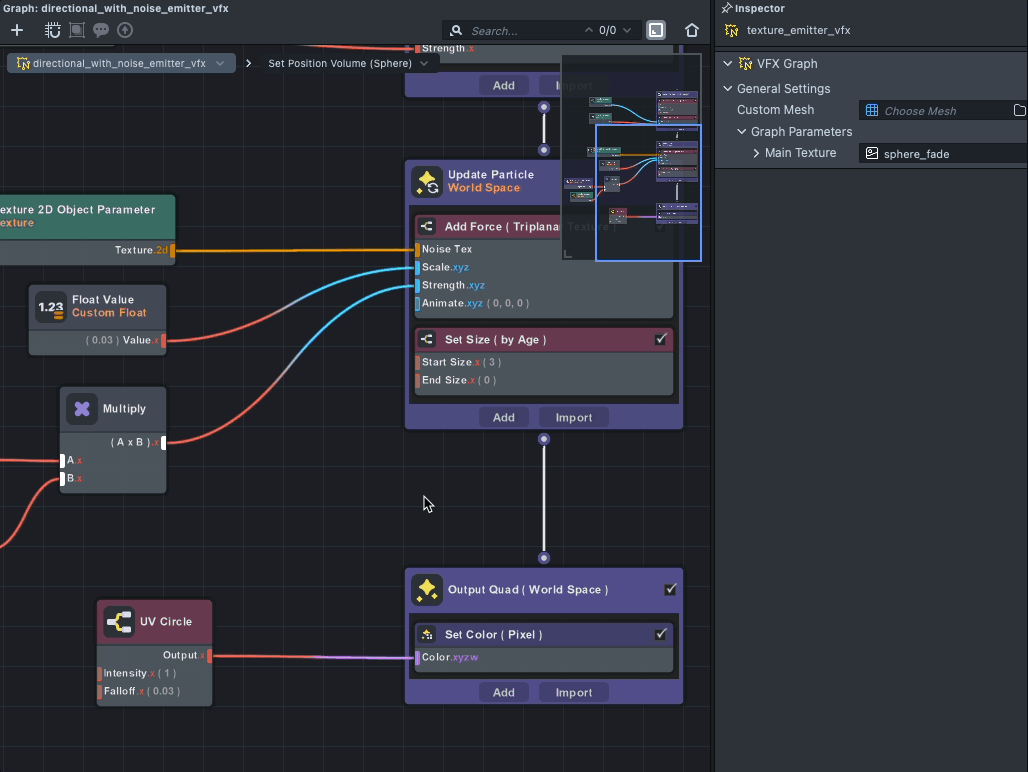Click the Inspector pin icon

pos(725,9)
